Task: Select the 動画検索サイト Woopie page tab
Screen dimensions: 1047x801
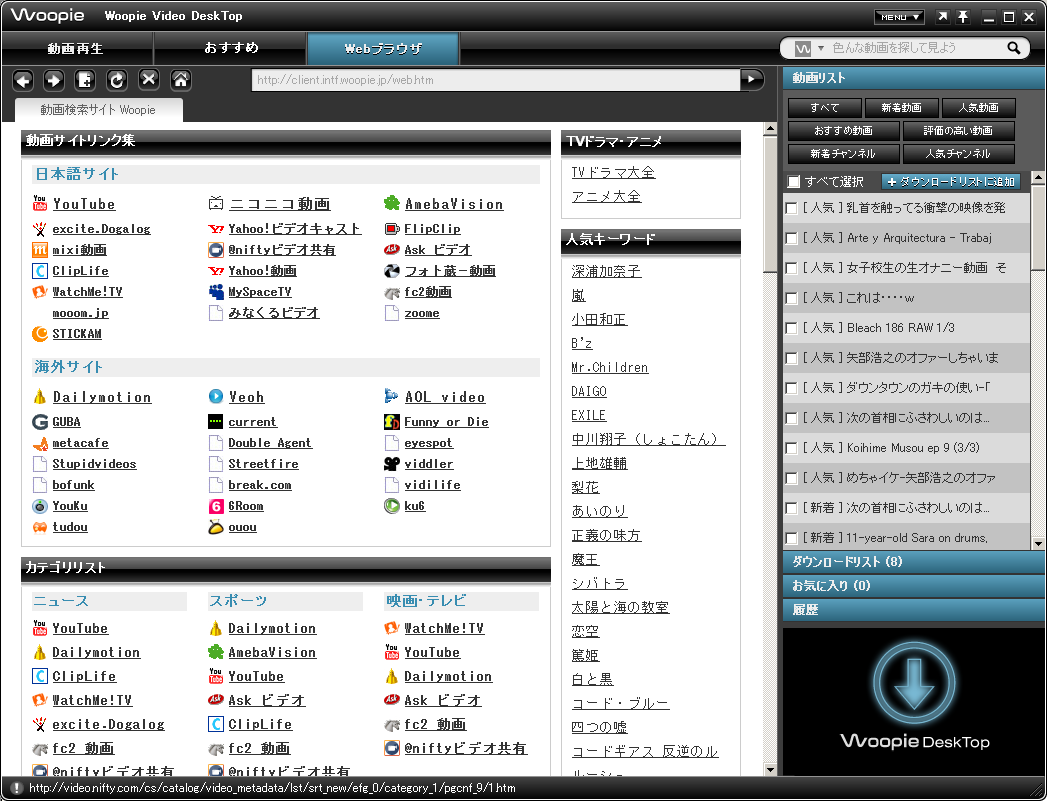Action: pyautogui.click(x=98, y=110)
